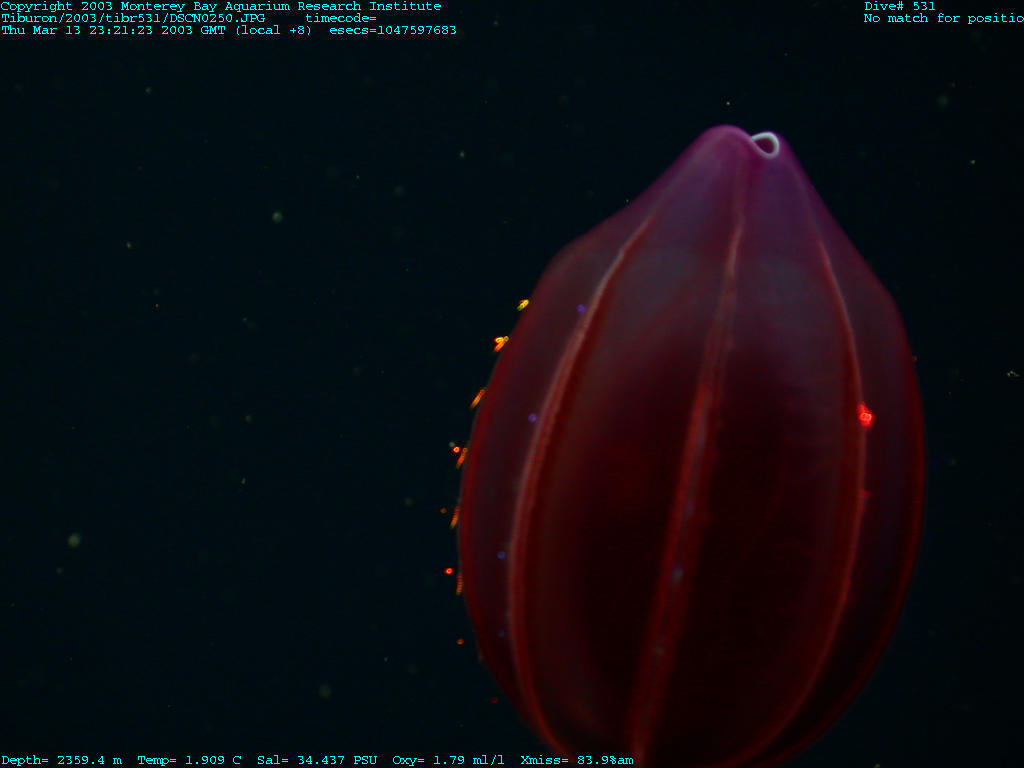Viewport: 1024px width, 768px height.
Task: Select the Temp= 1.909 C reading
Action: click(x=189, y=760)
